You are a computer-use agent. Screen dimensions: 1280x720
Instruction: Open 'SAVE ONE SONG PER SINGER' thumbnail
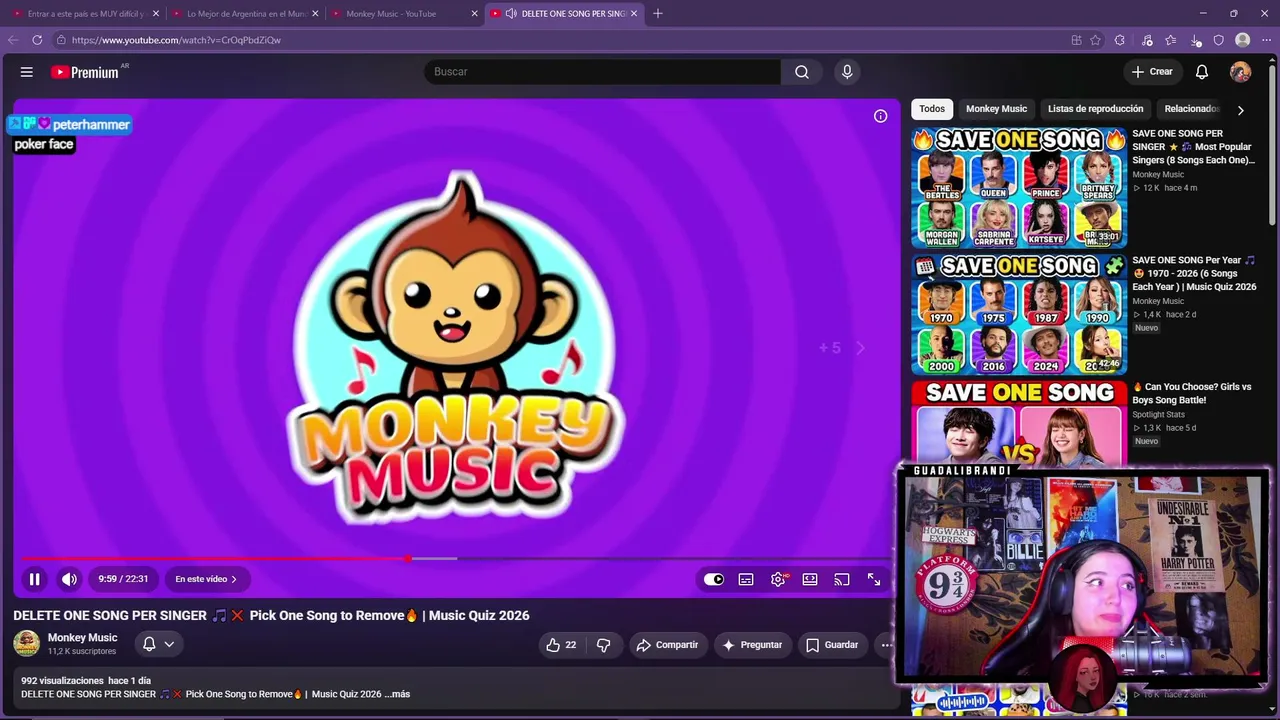1019,187
